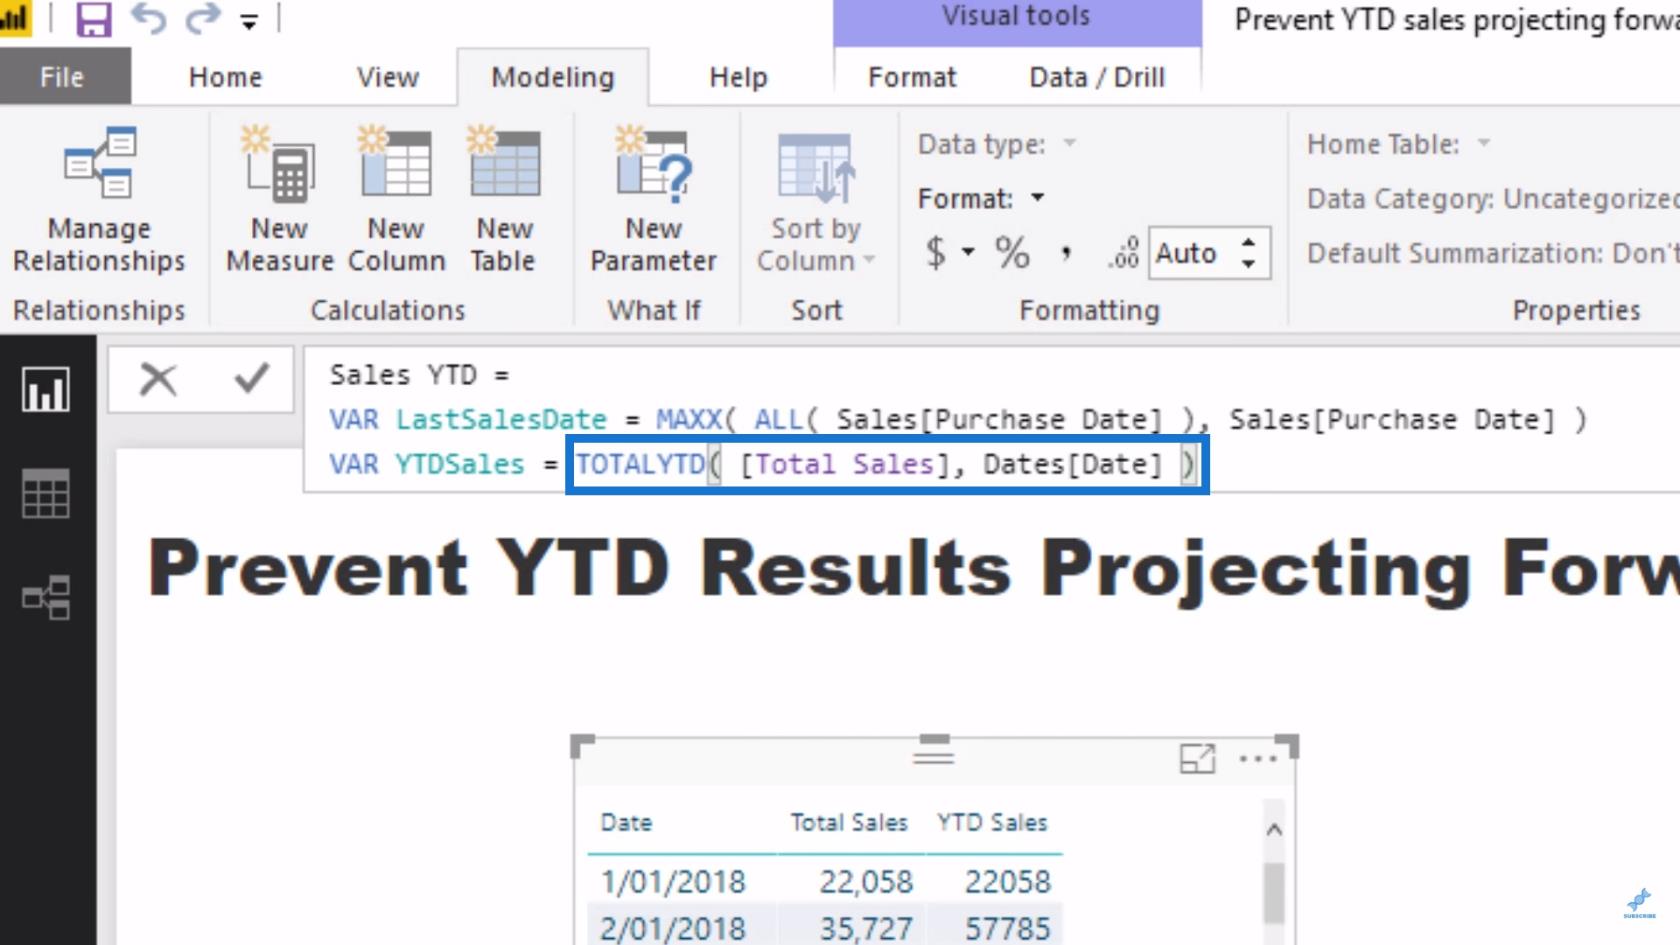
Task: Click the table scrollbar up arrow
Action: coord(1274,829)
